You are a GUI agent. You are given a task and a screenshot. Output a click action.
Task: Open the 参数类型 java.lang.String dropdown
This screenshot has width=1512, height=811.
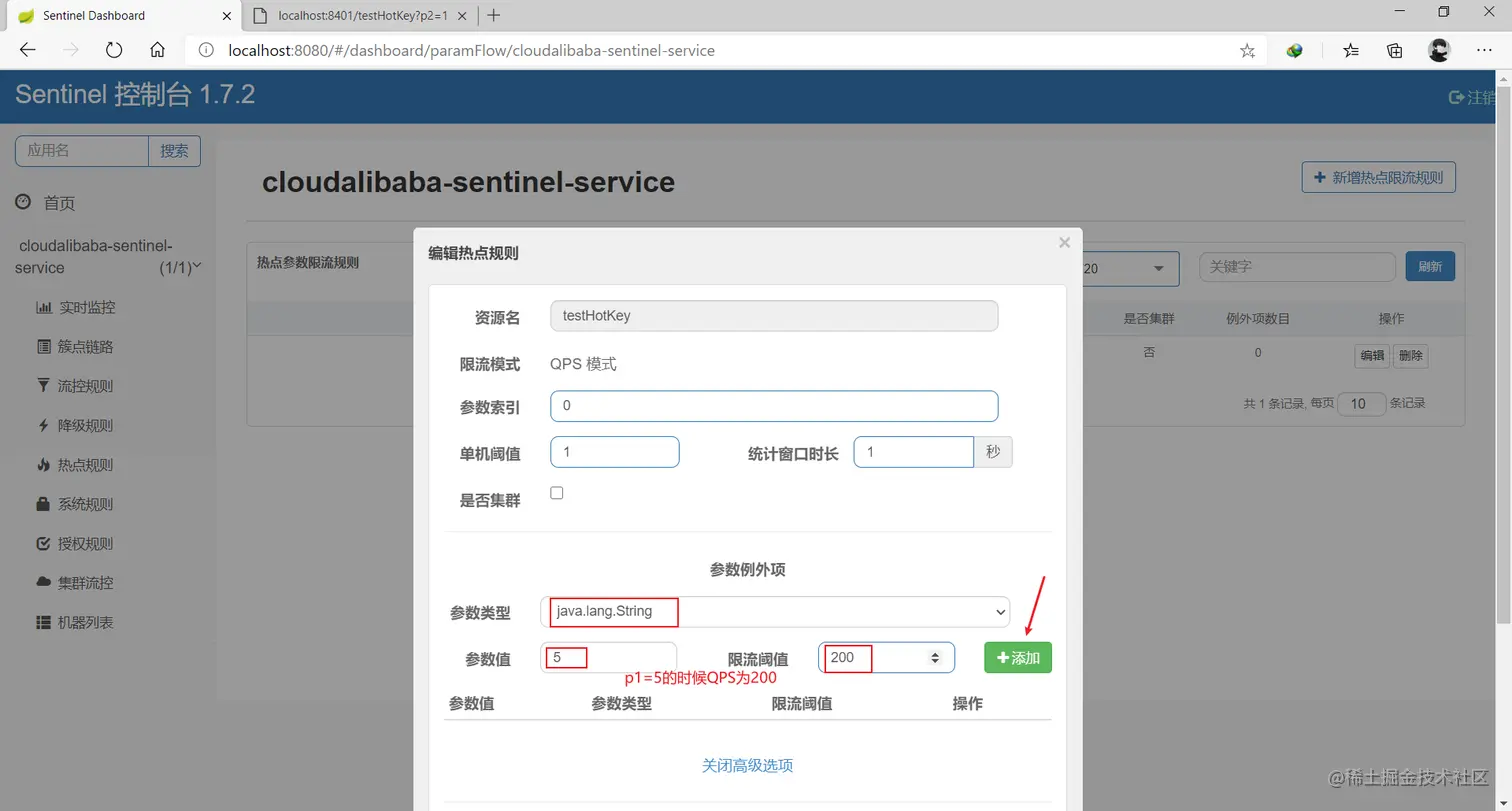(x=775, y=611)
